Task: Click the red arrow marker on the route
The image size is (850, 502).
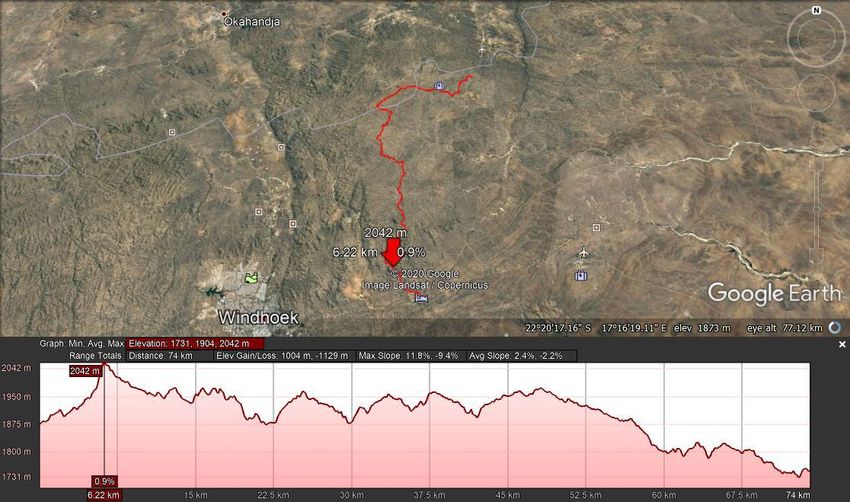Action: (x=392, y=252)
